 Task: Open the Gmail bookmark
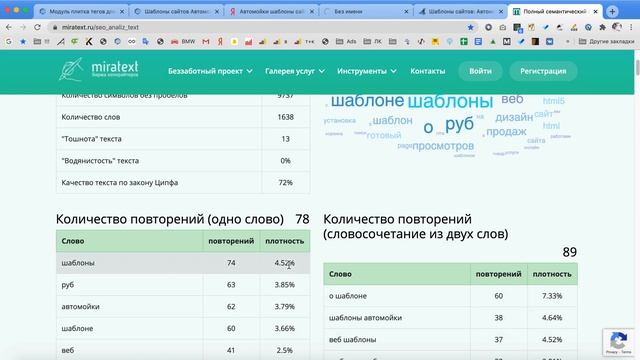pos(206,42)
